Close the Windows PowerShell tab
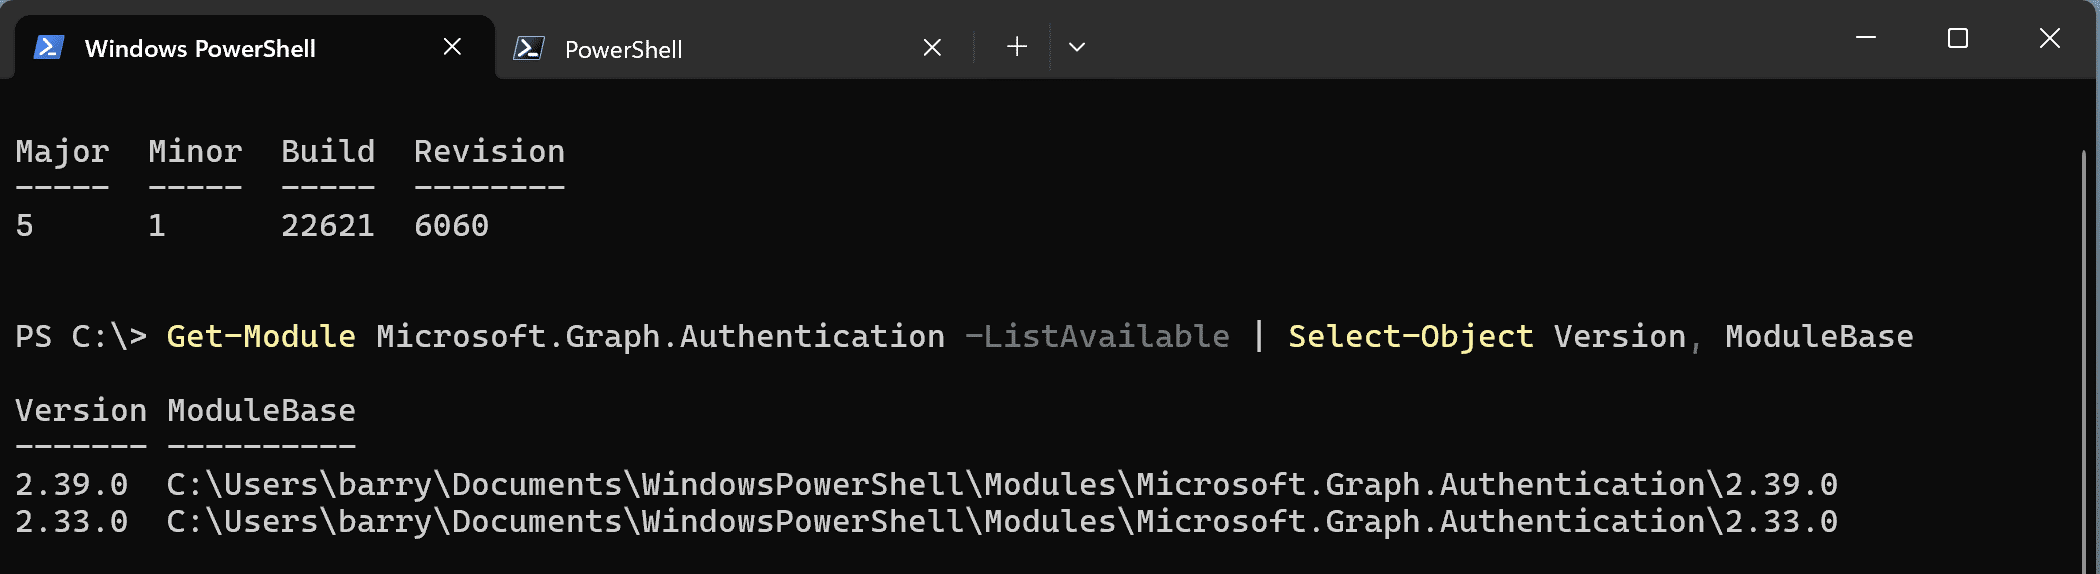The width and height of the screenshot is (2100, 574). coord(452,47)
